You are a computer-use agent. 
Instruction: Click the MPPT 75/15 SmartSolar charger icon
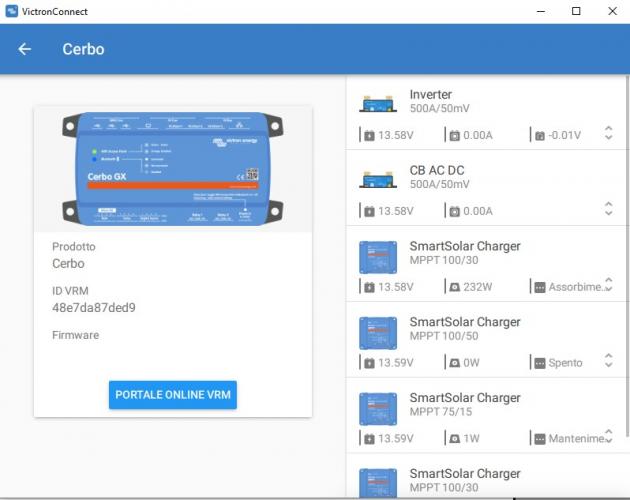tap(378, 409)
